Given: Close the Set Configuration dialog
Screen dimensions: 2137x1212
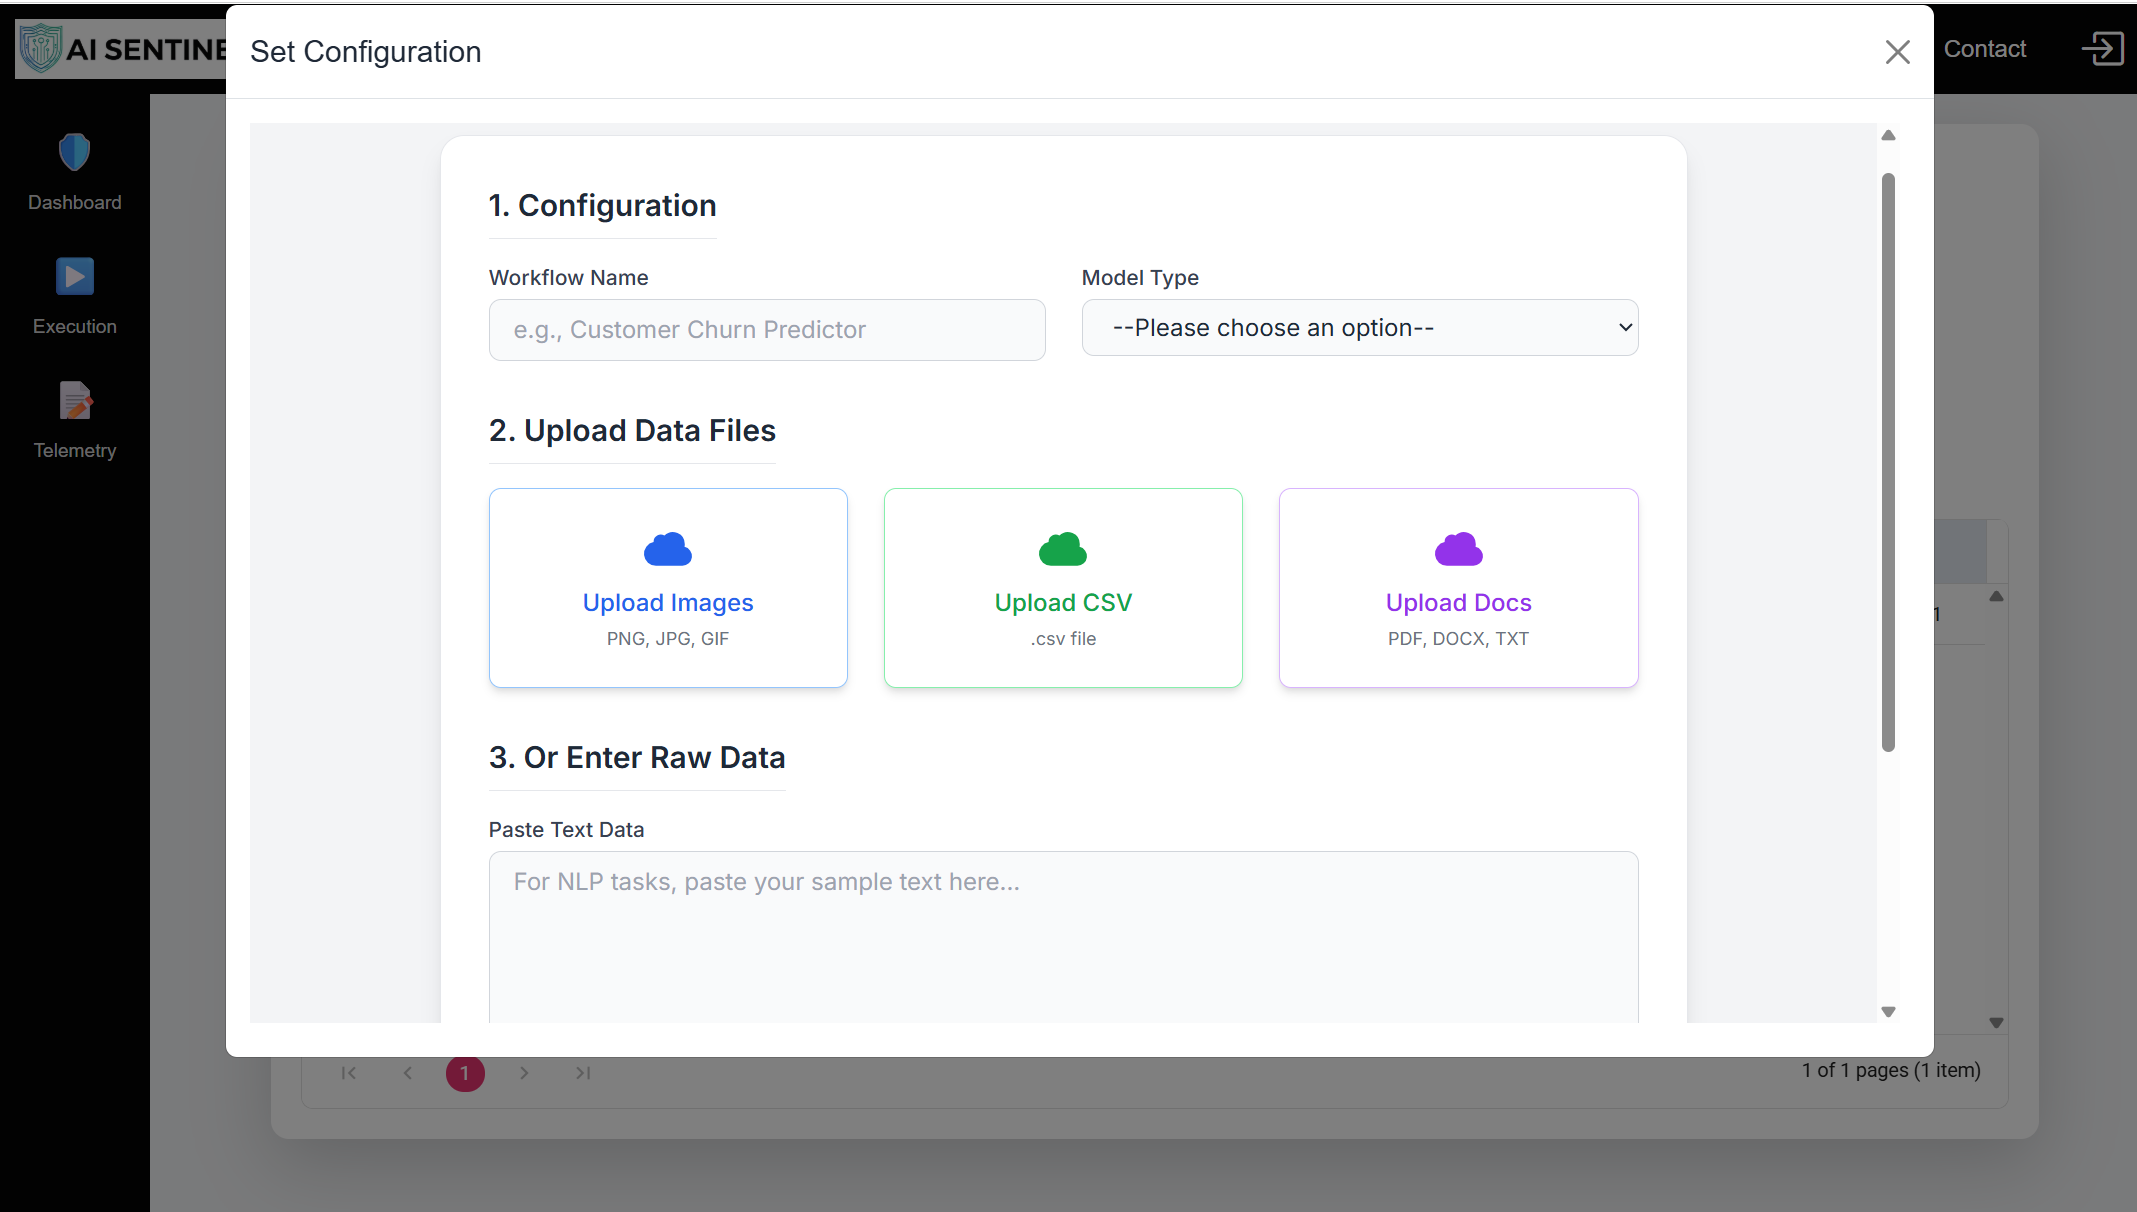Looking at the screenshot, I should point(1897,52).
